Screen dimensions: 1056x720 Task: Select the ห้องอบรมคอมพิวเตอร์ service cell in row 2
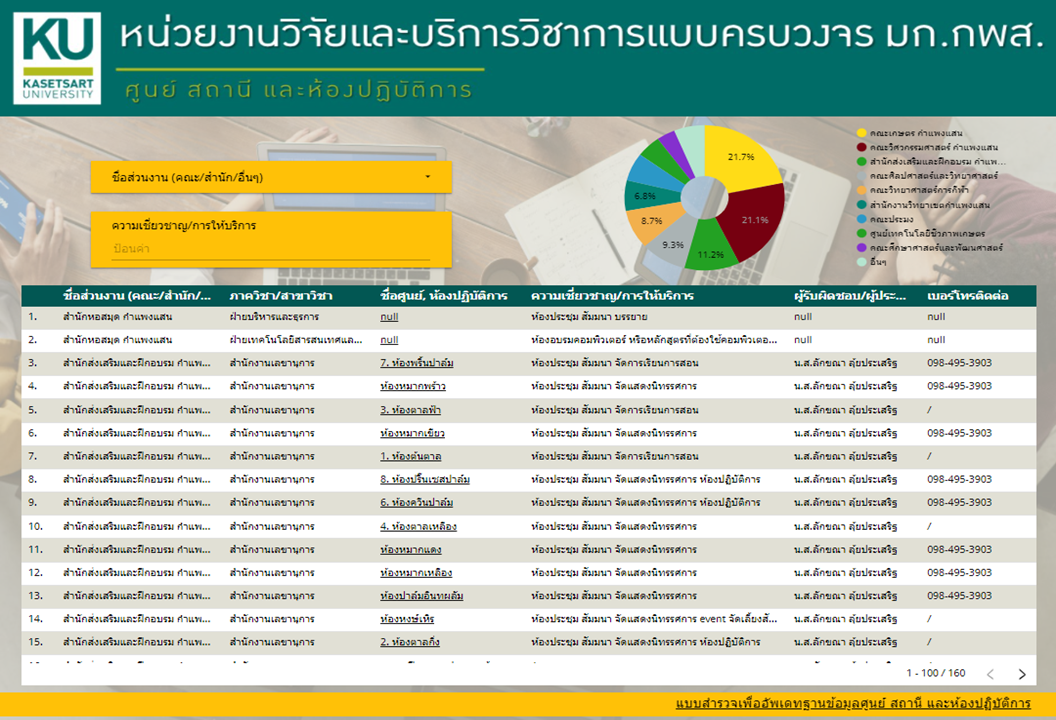click(653, 340)
